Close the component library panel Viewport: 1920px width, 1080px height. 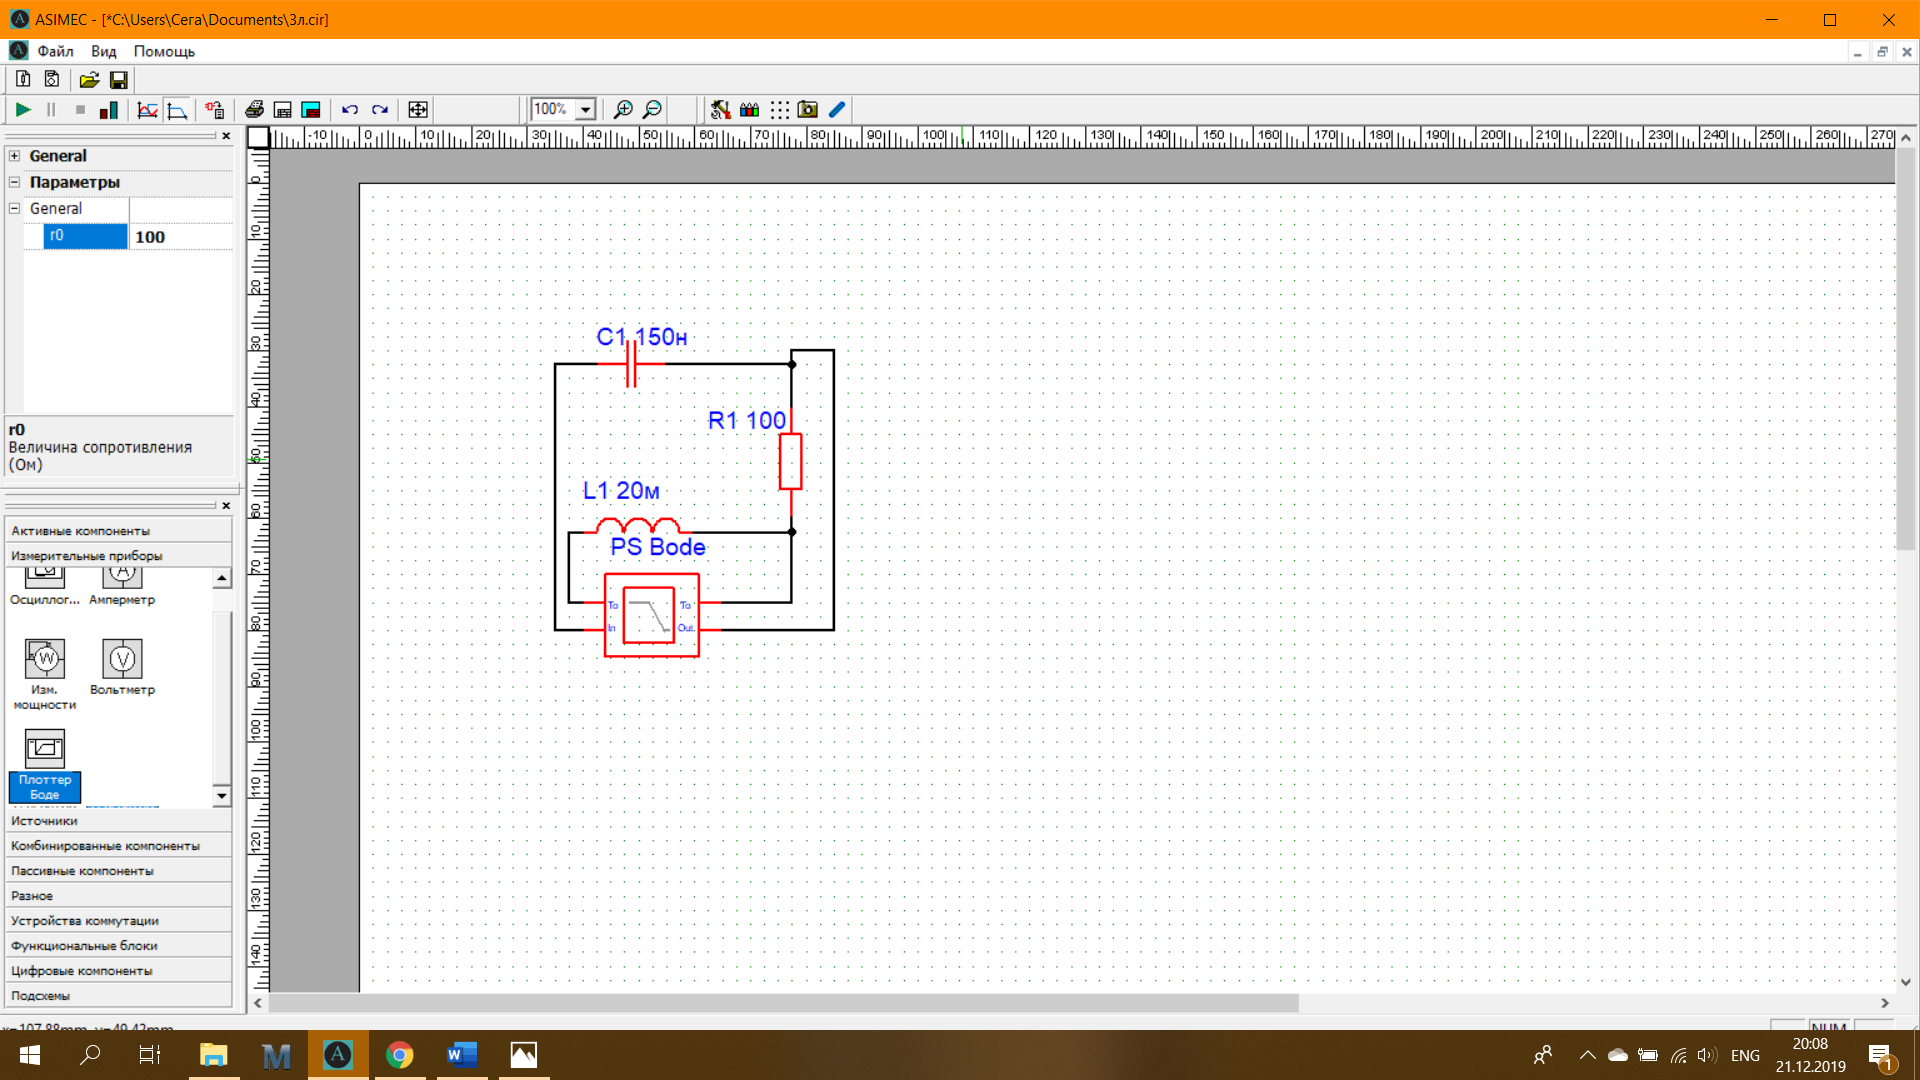226,506
